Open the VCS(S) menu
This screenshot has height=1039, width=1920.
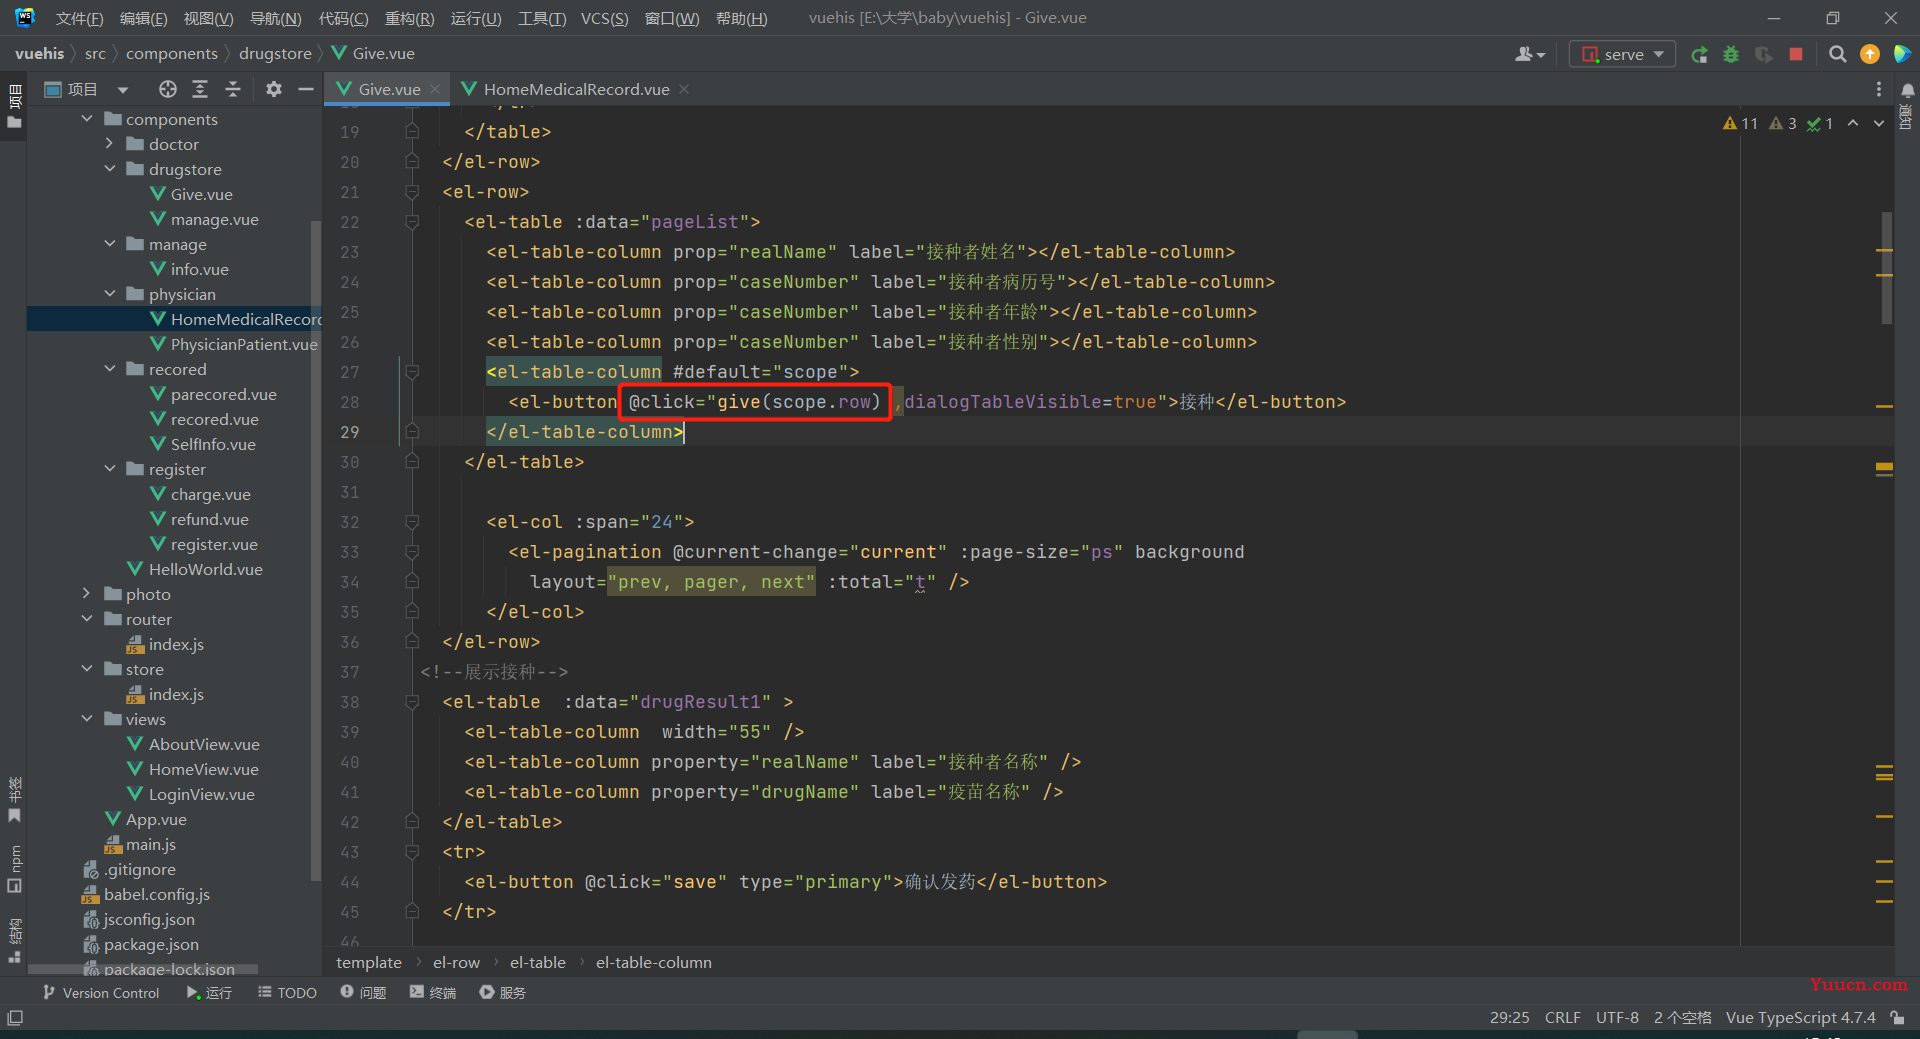[604, 18]
